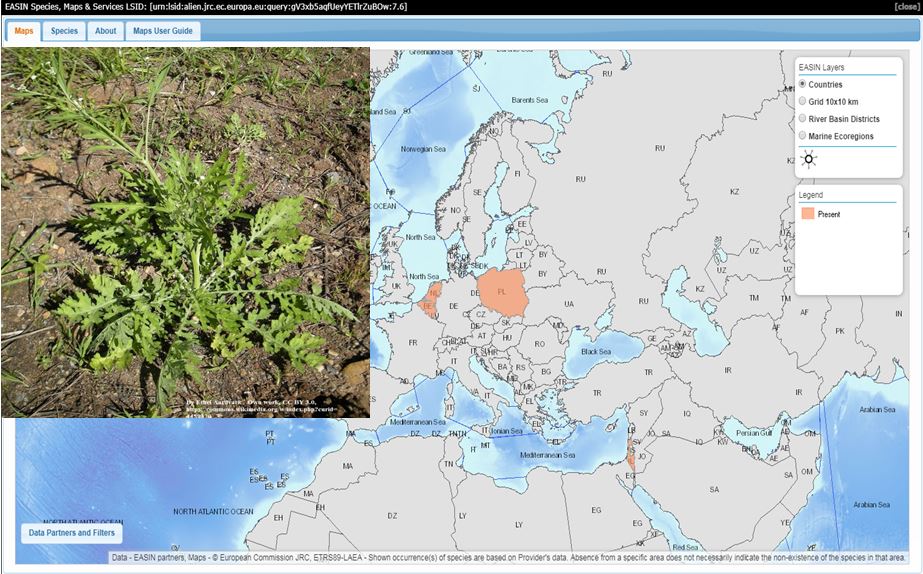Viewport: 923px width, 574px height.
Task: Close the window with the [close] link
Action: coord(906,7)
